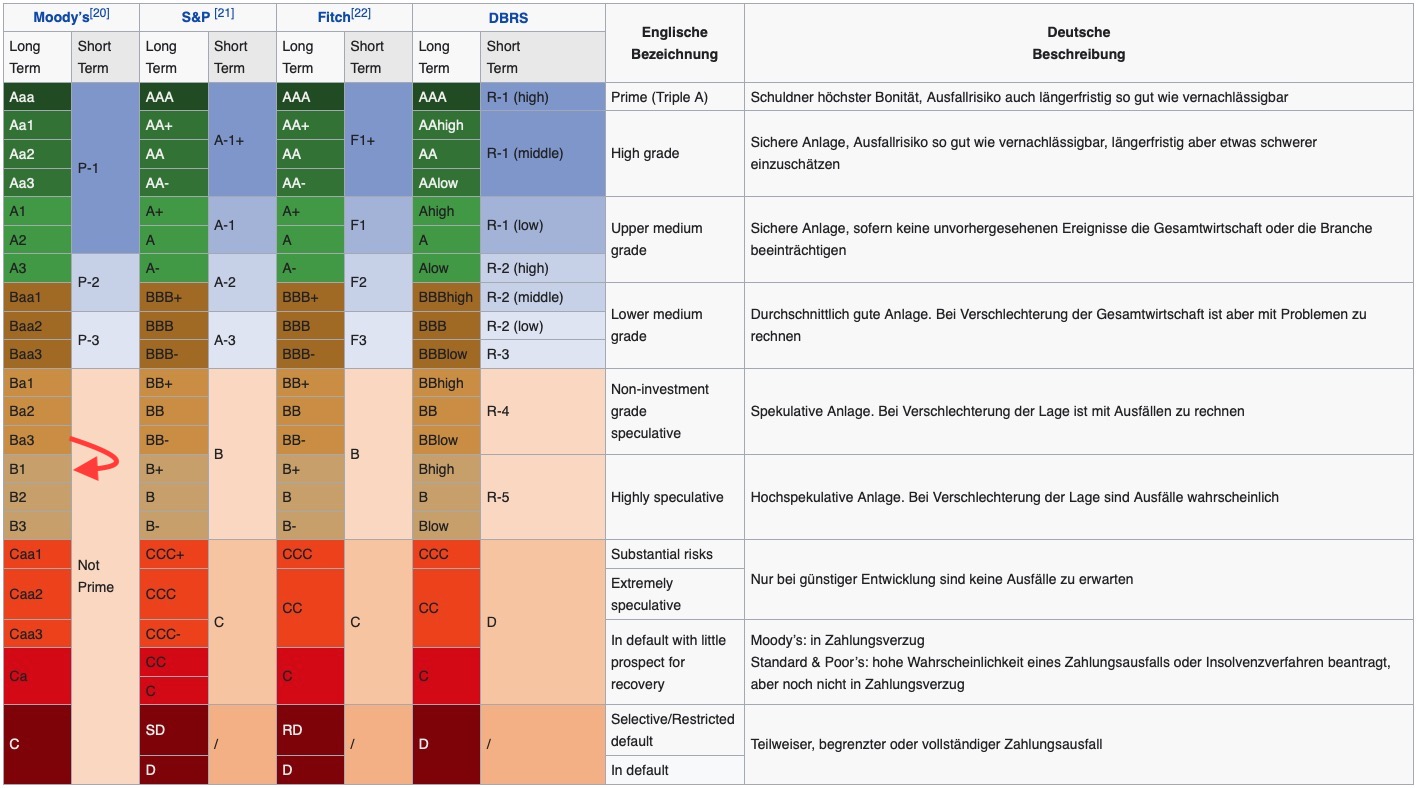The width and height of the screenshot is (1417, 788).
Task: Open the DBRS header link
Action: pyautogui.click(x=508, y=18)
